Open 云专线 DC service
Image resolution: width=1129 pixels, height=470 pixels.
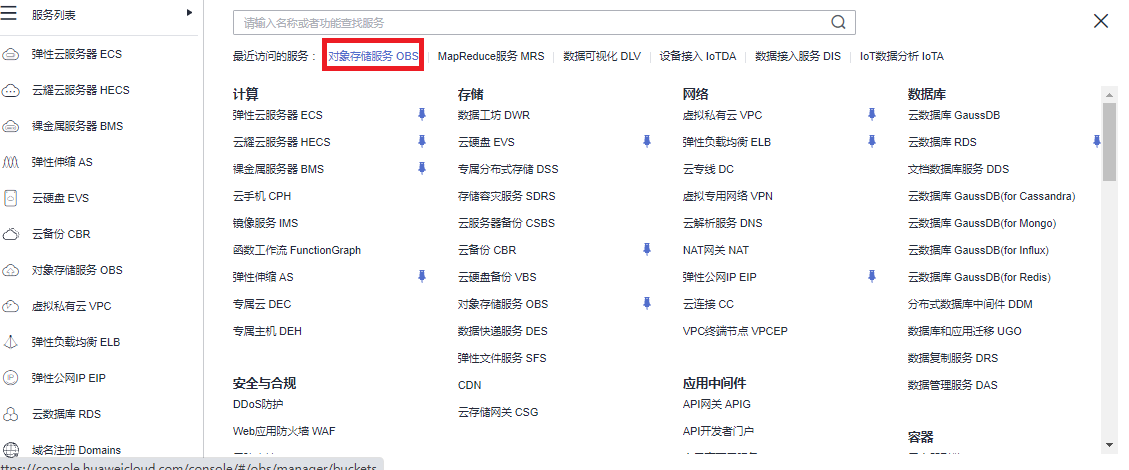[709, 169]
